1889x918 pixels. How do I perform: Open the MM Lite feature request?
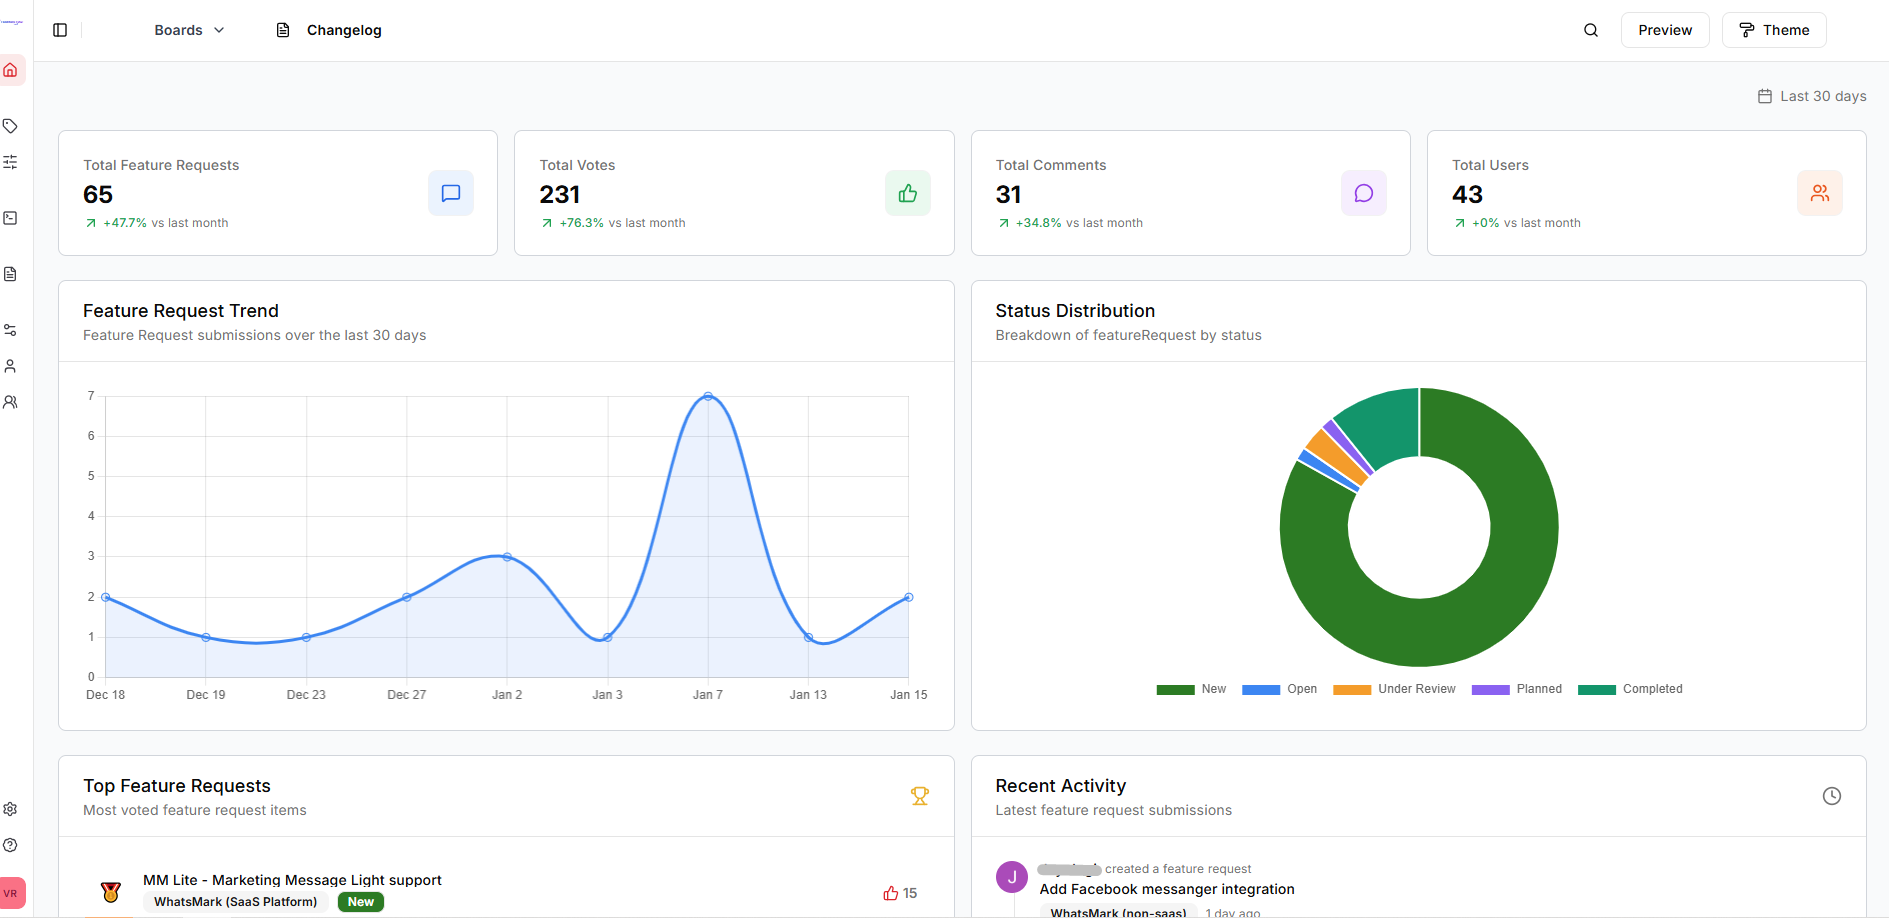[292, 880]
